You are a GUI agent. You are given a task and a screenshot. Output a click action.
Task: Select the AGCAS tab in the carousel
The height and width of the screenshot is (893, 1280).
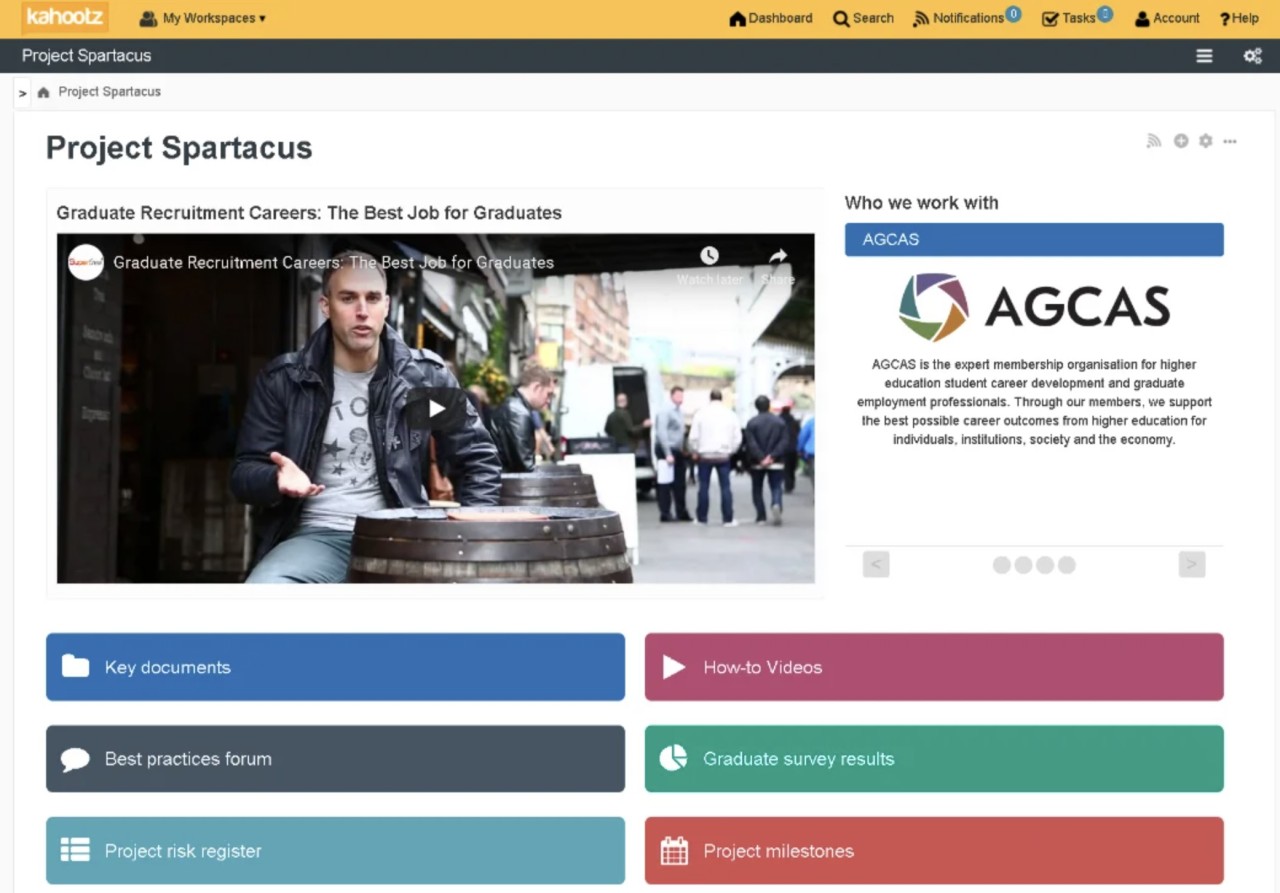pyautogui.click(x=1034, y=239)
